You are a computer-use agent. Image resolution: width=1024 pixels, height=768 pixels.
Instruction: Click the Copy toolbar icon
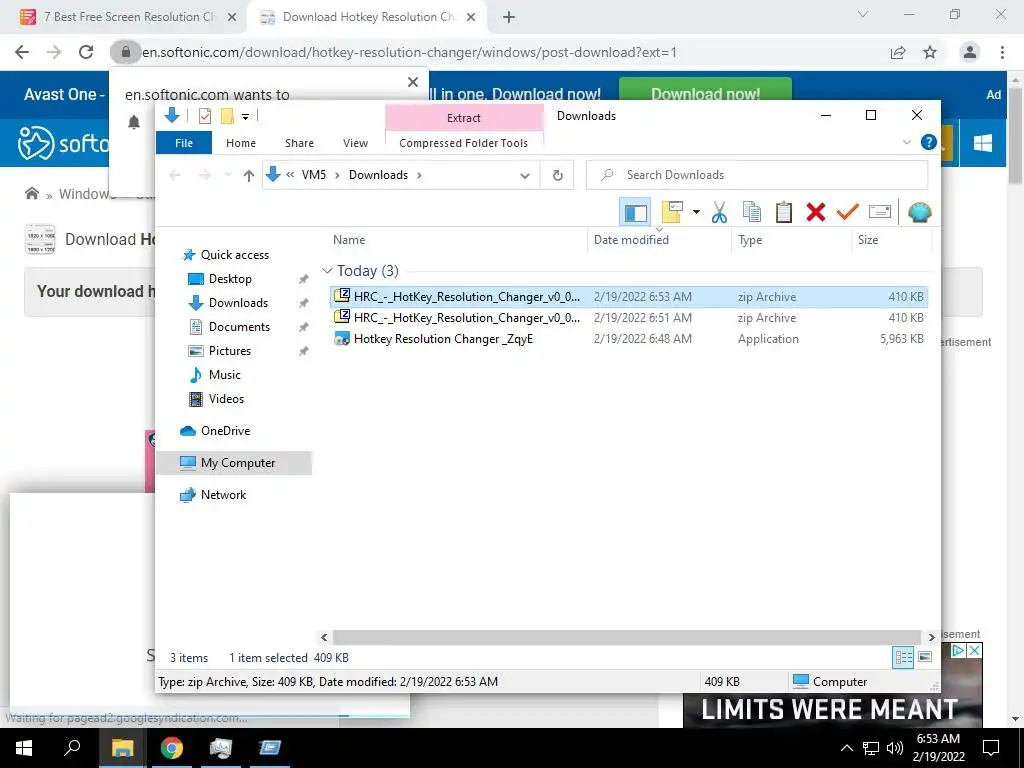[752, 212]
